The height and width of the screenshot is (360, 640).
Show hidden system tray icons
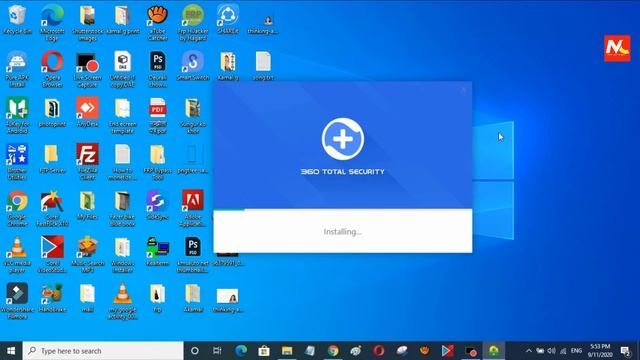point(529,351)
